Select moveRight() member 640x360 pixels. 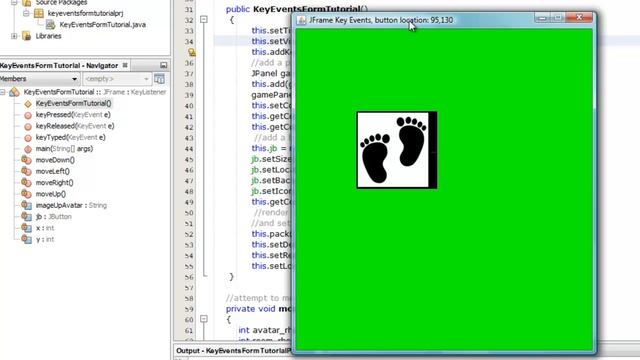click(55, 183)
